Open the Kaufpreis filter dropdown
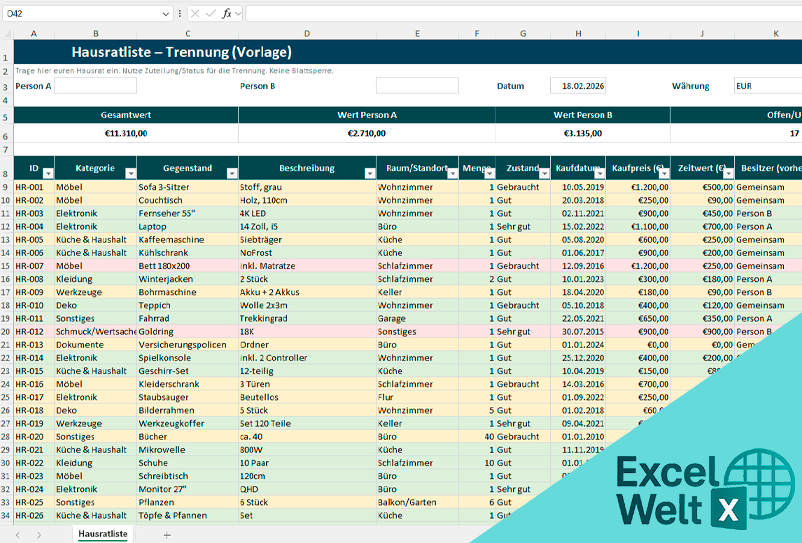The width and height of the screenshot is (802, 543). click(x=663, y=173)
